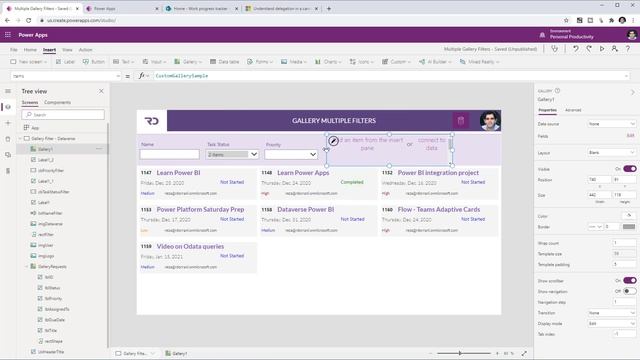
Task: Open the Charts dropdown in ribbon
Action: (x=329, y=62)
